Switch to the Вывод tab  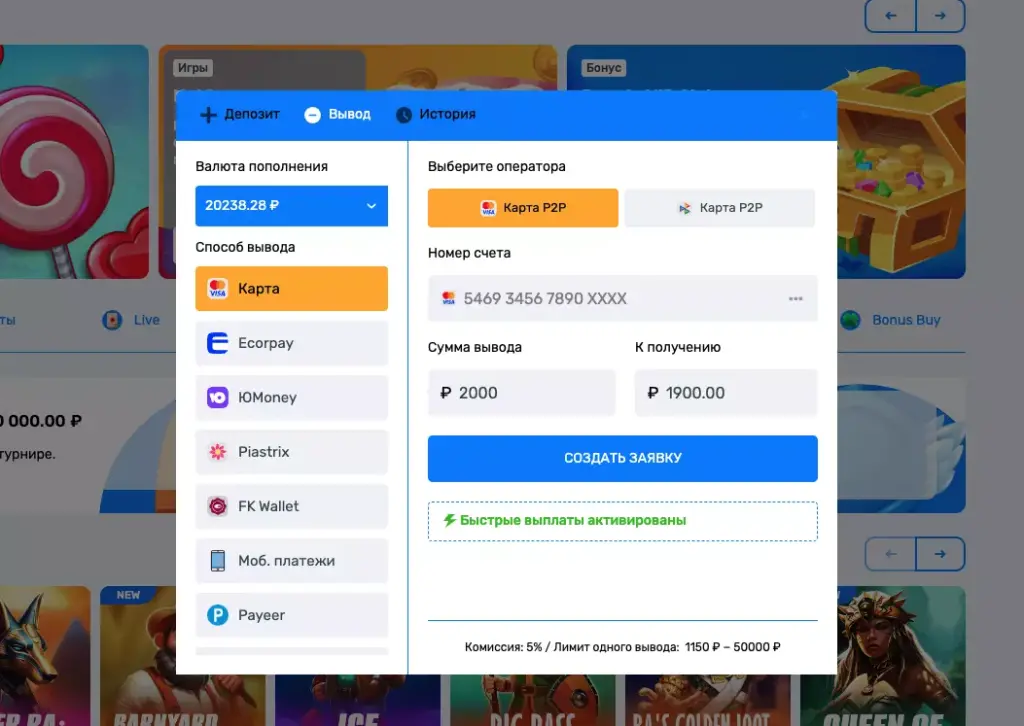(x=338, y=115)
